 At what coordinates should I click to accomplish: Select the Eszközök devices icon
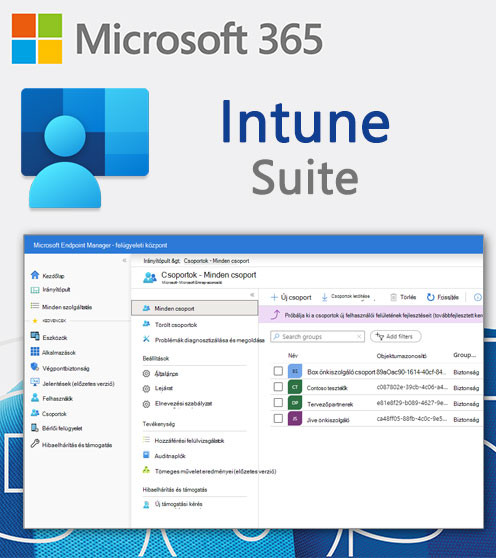point(35,336)
